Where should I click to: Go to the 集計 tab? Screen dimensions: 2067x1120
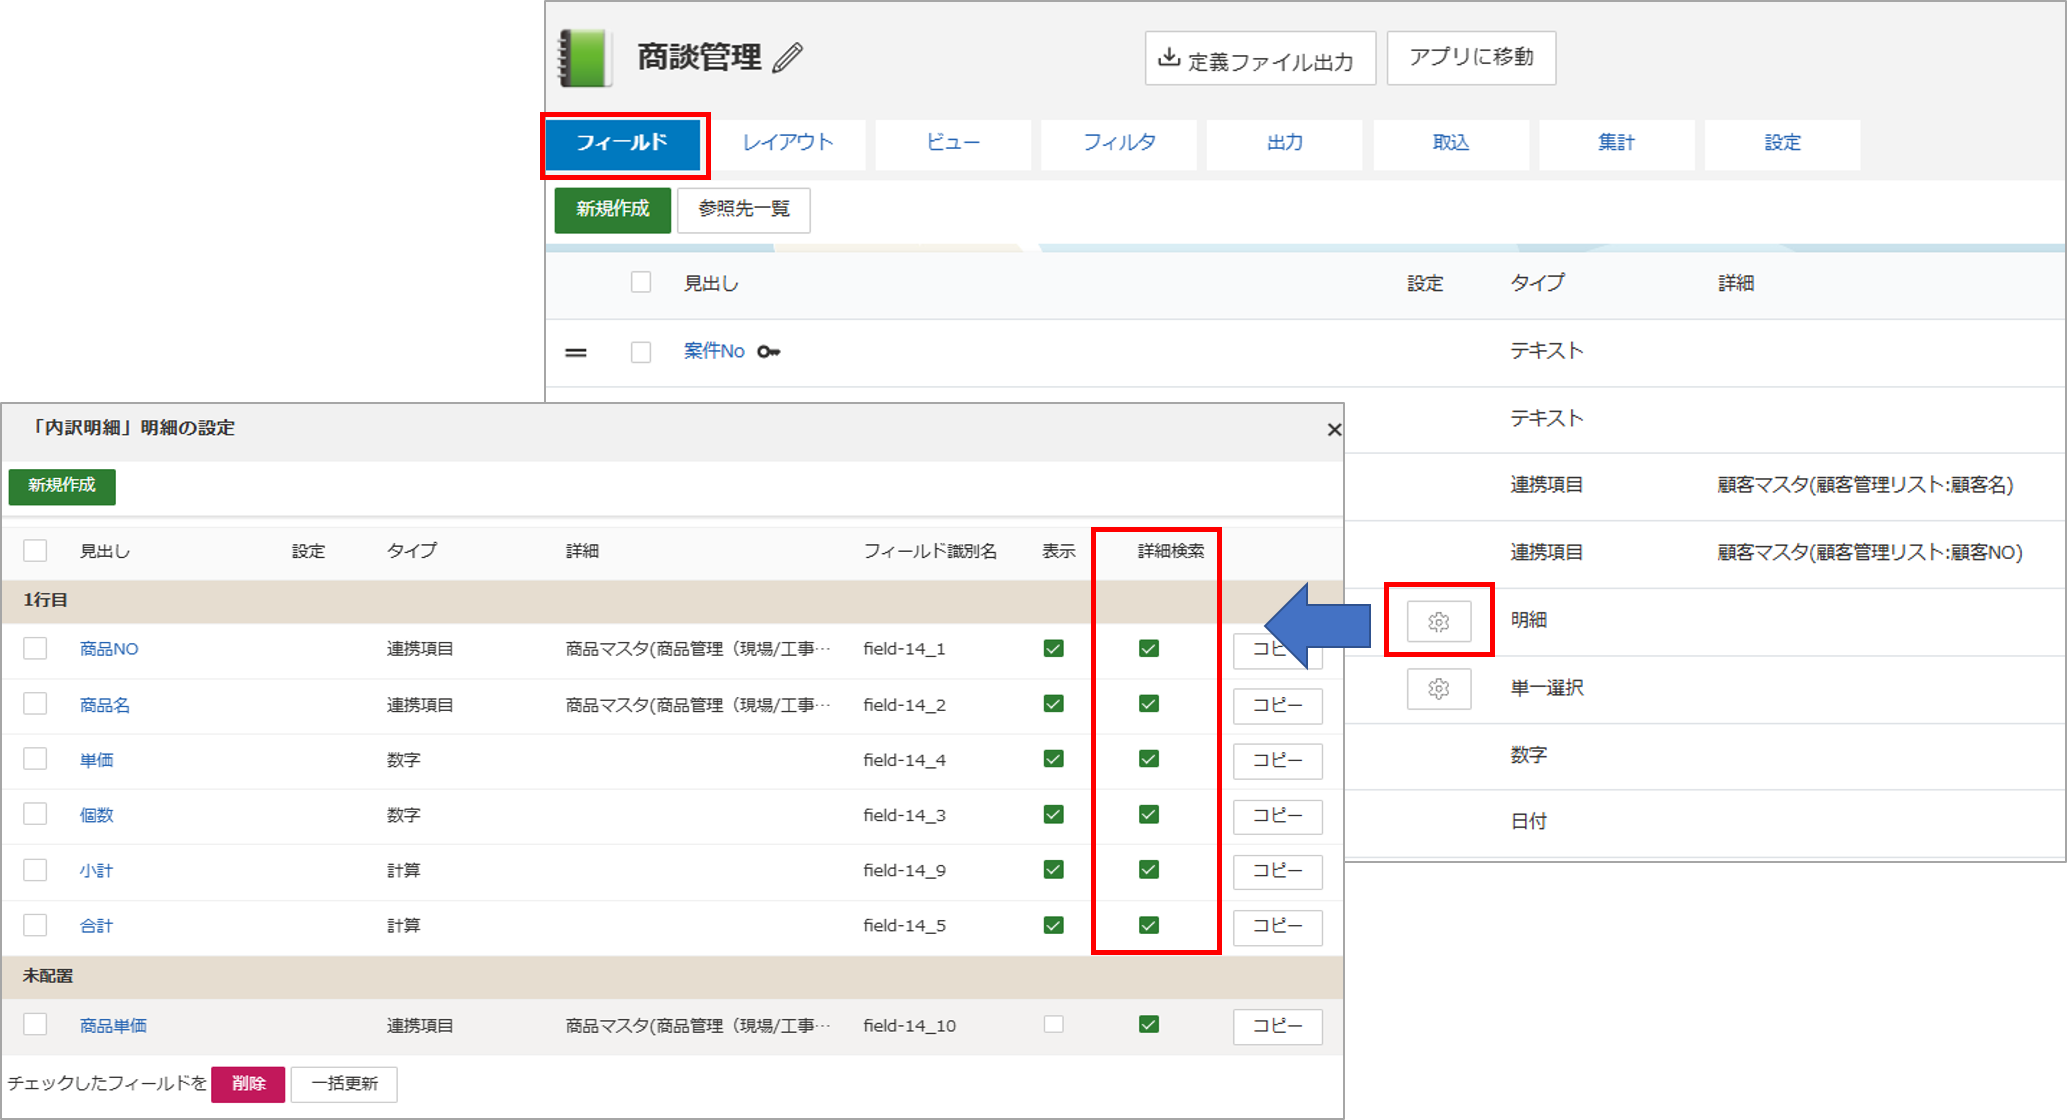(1615, 143)
